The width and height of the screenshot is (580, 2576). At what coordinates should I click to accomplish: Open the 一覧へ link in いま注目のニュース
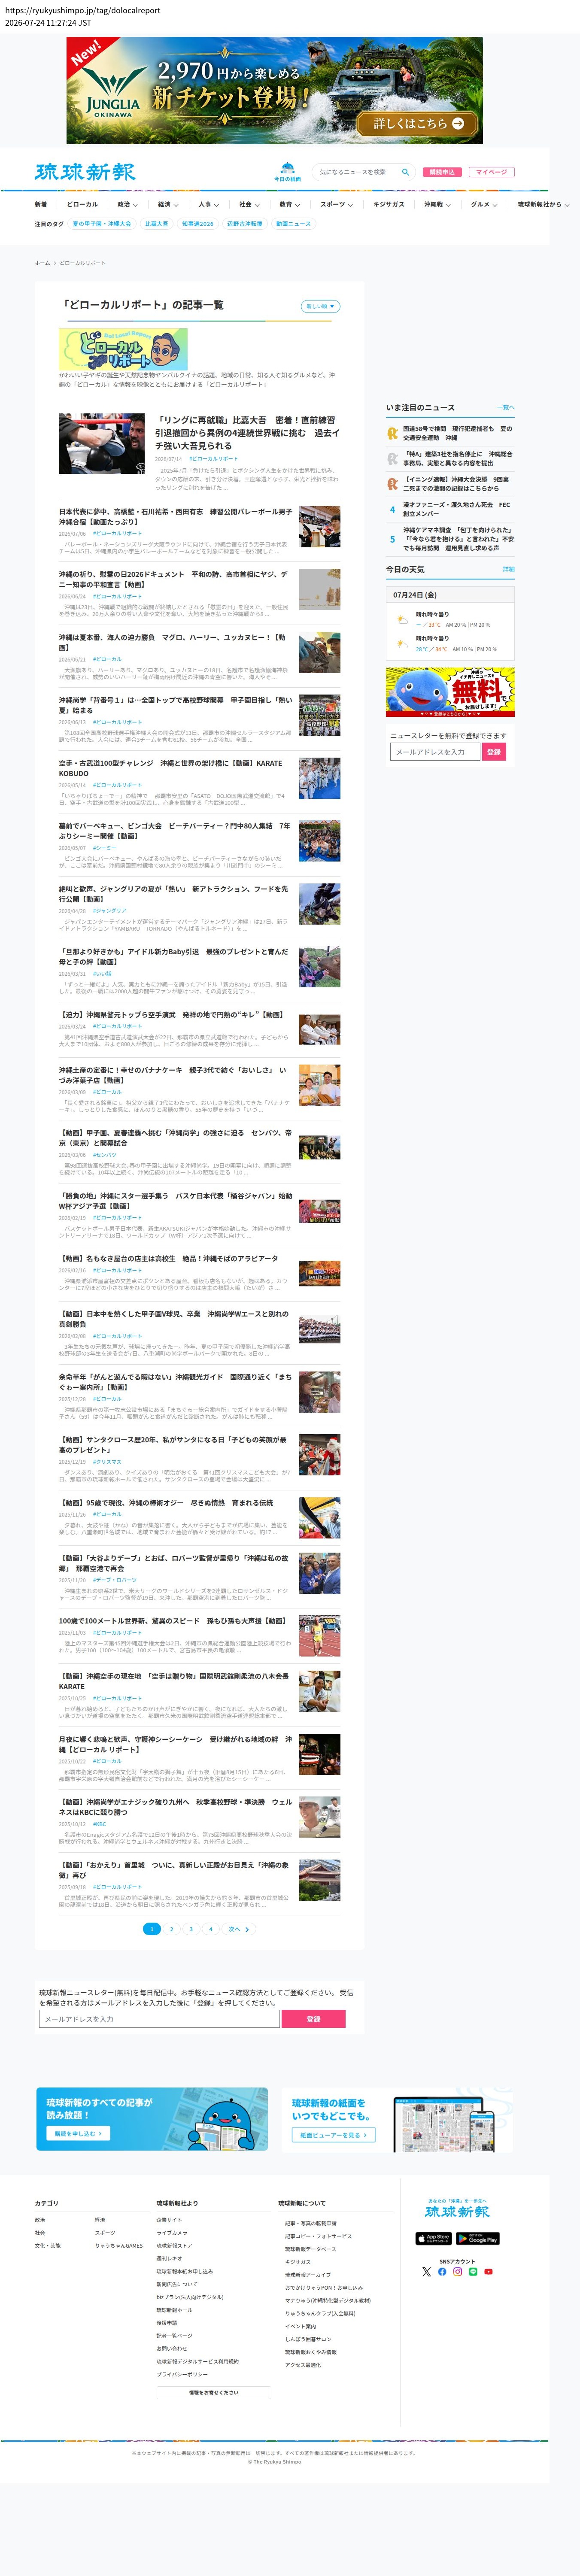point(506,408)
